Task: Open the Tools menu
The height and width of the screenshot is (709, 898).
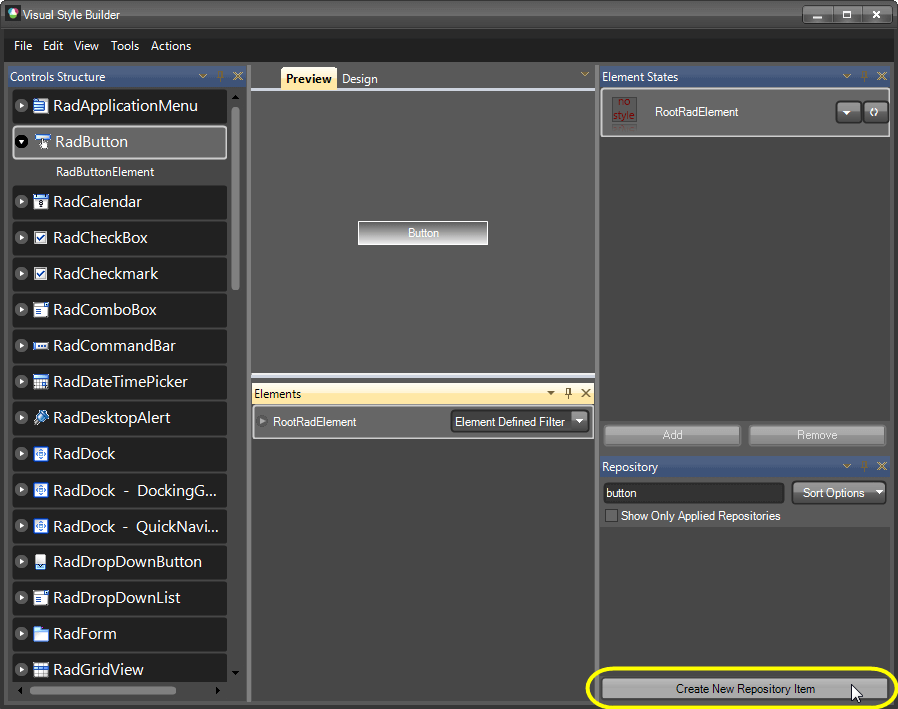Action: click(125, 46)
